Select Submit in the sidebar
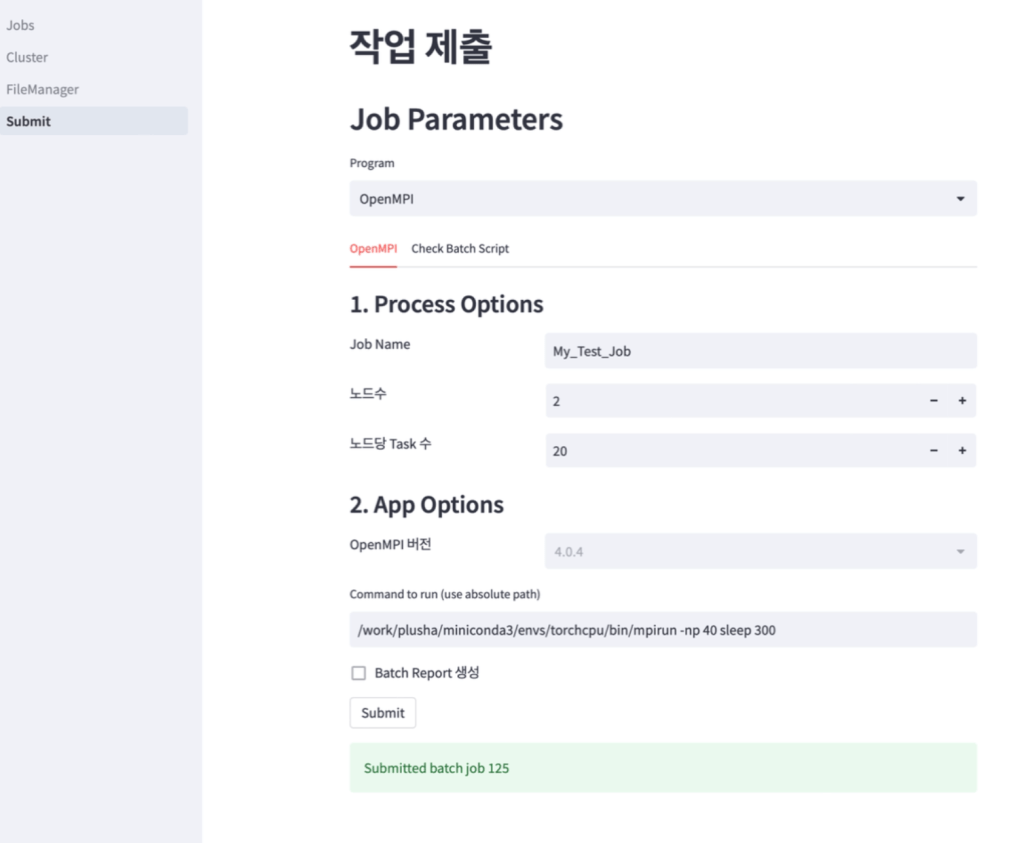Viewport: 1024px width, 843px height. (28, 121)
